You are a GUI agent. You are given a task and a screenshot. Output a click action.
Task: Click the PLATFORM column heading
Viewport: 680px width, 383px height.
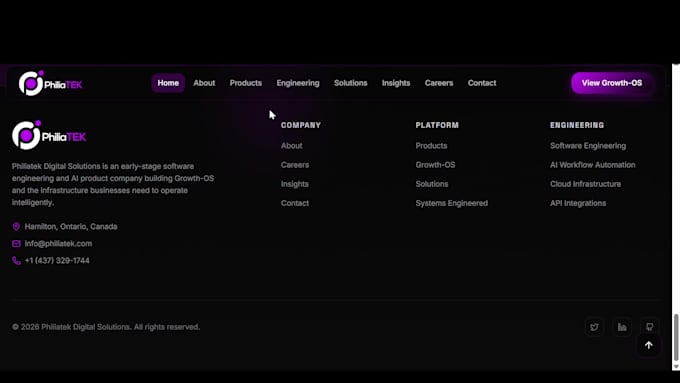[437, 125]
